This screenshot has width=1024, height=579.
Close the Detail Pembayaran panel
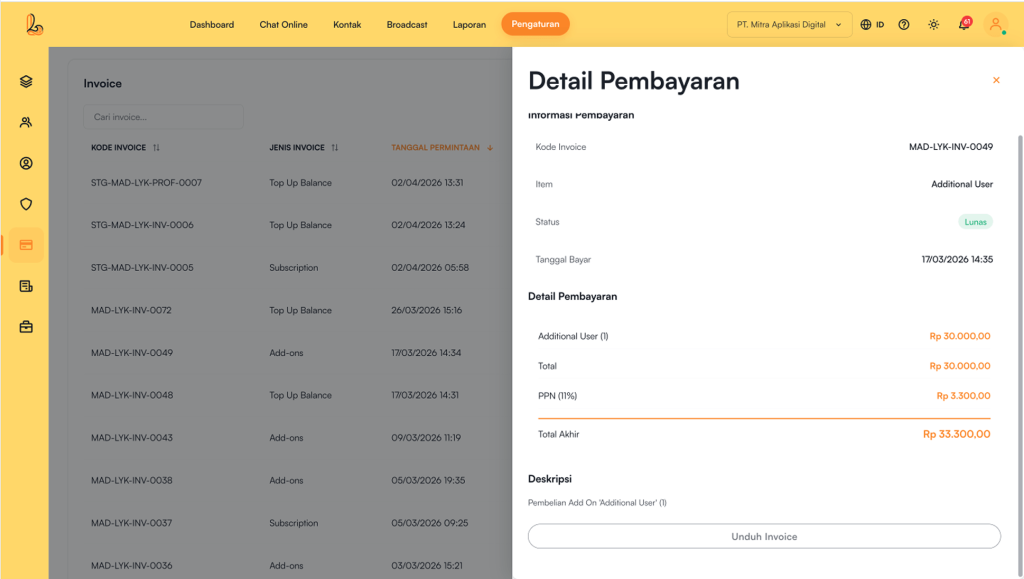click(996, 80)
